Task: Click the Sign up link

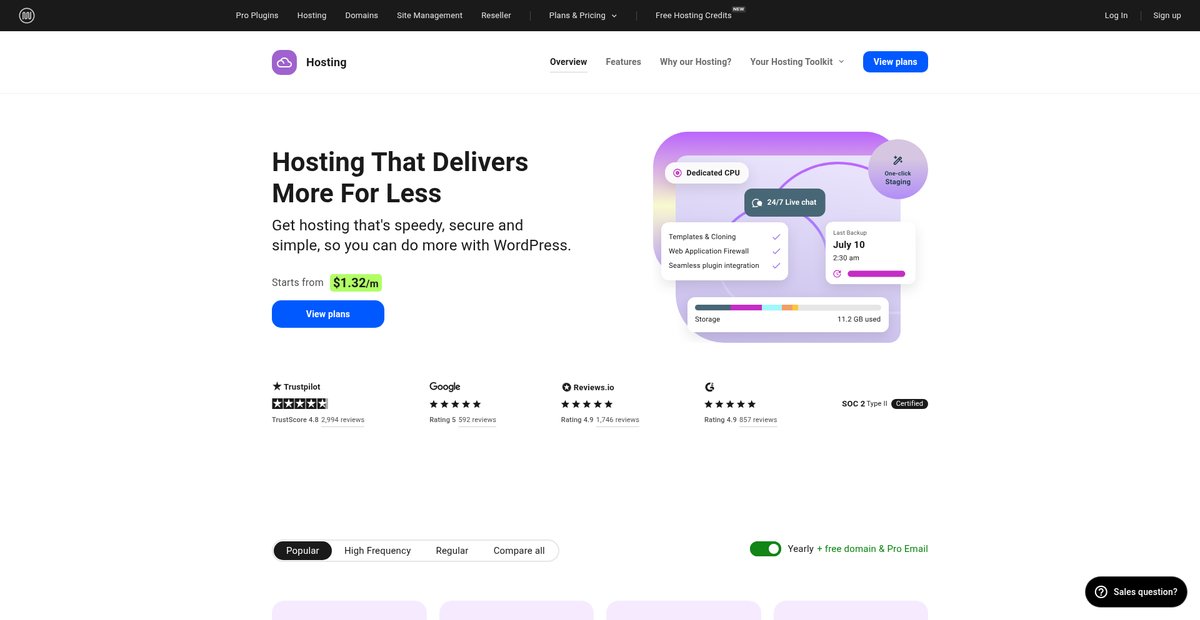Action: click(1167, 15)
